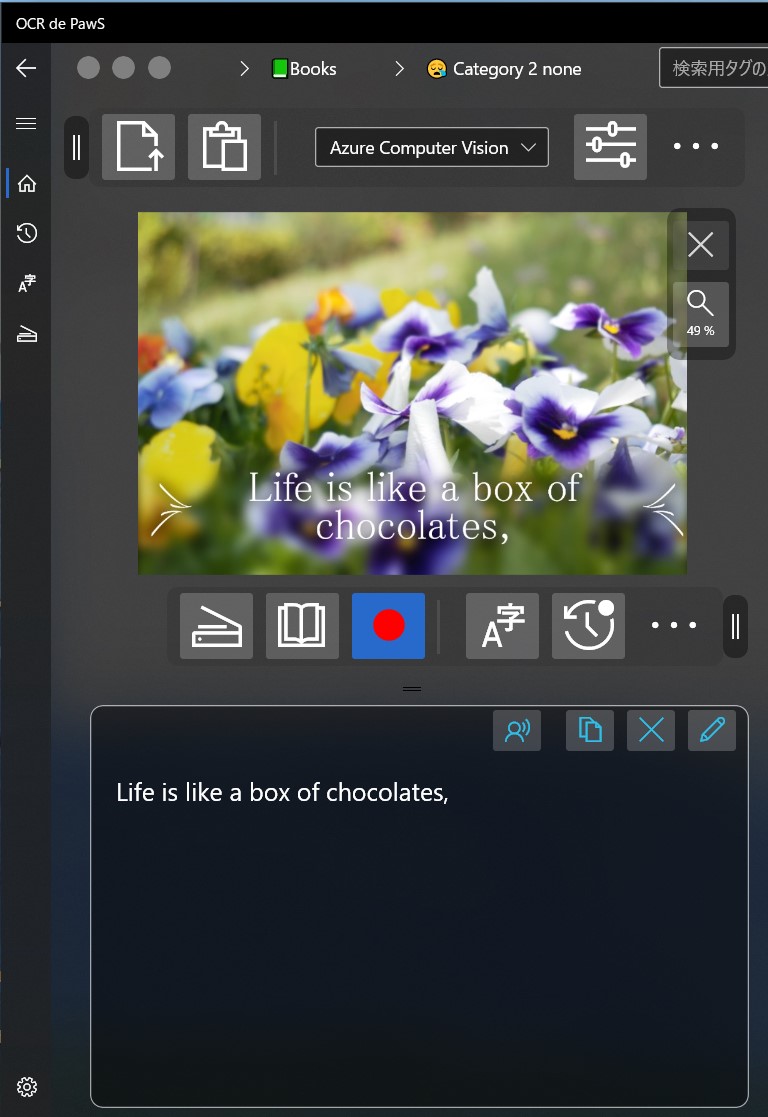Viewport: 768px width, 1117px height.
Task: Open the Books breadcrumb category
Action: [304, 69]
